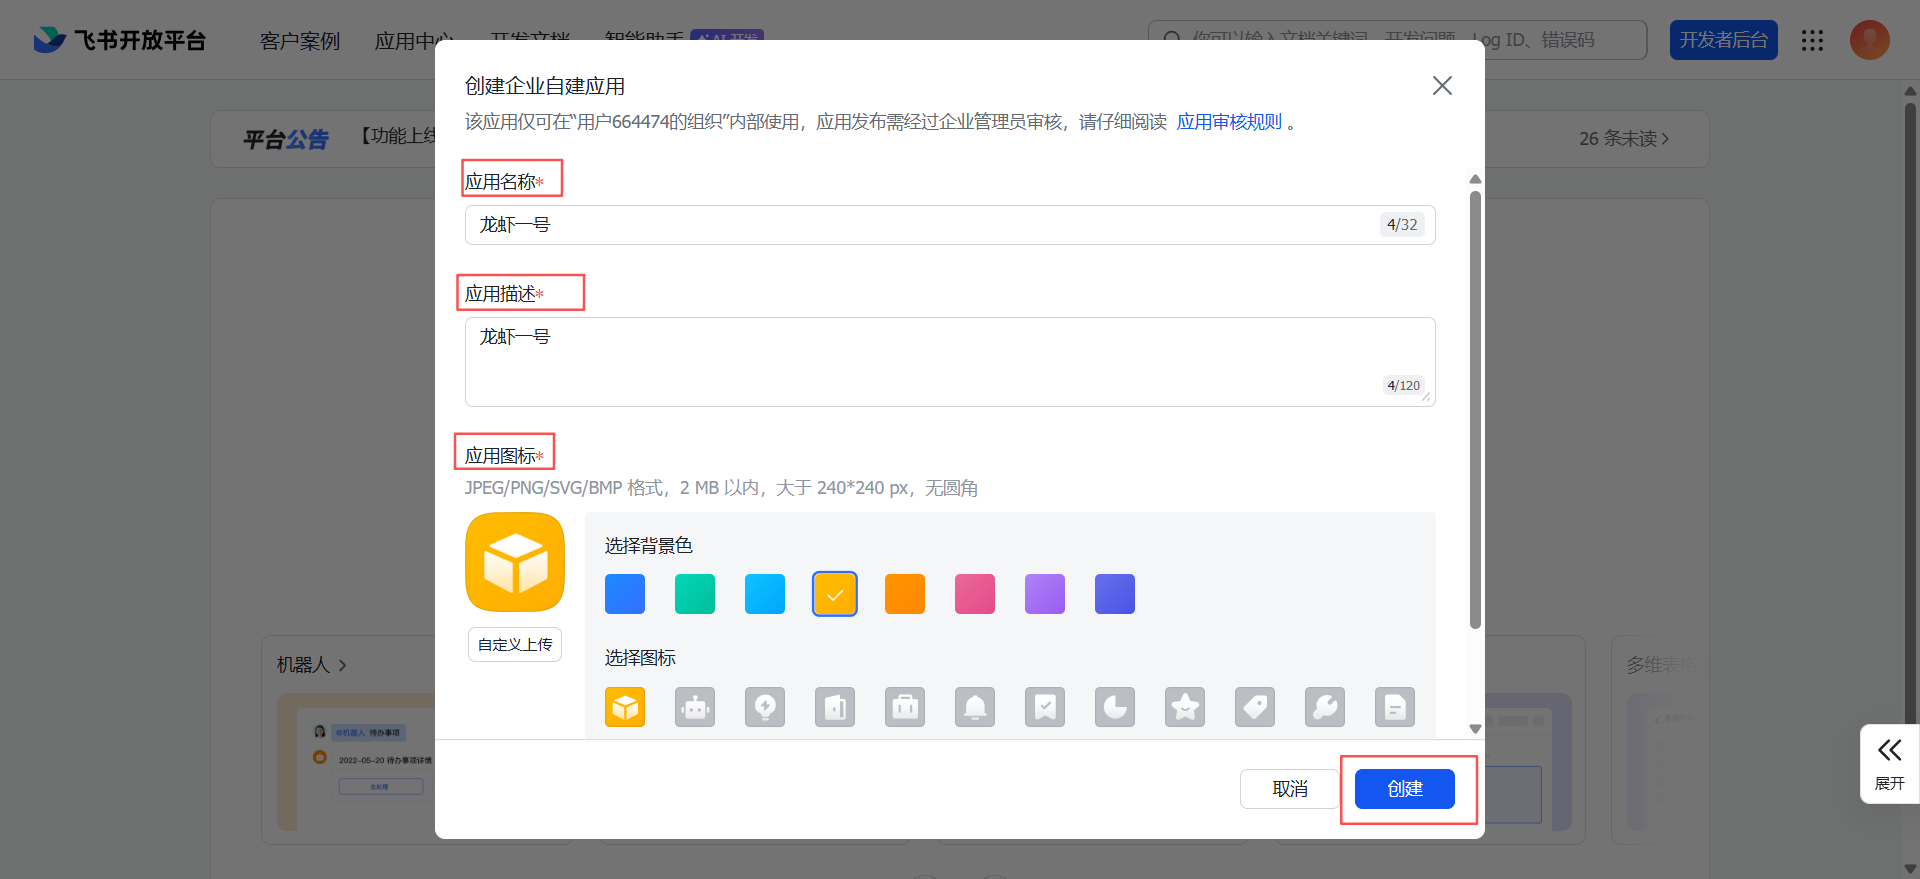Click the dialog vertical scrollbar
The height and width of the screenshot is (879, 1920).
pos(1475,410)
